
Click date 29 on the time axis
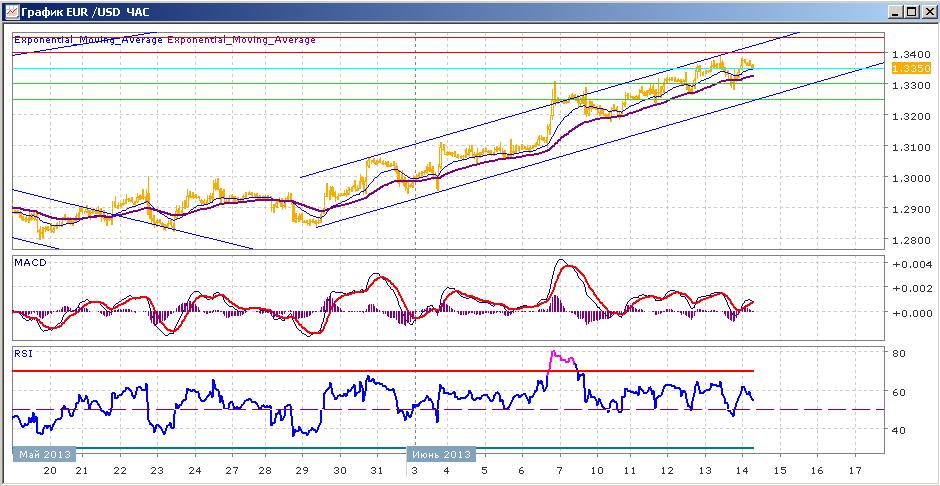pyautogui.click(x=302, y=470)
